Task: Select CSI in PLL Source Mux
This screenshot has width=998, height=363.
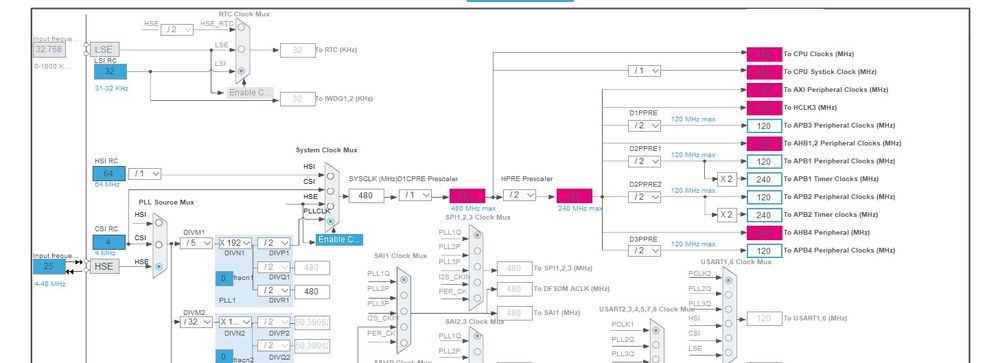Action: tap(159, 245)
